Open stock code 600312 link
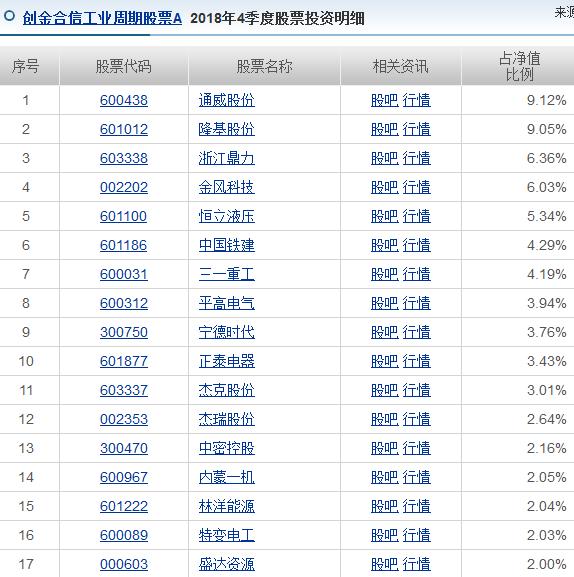The image size is (574, 577). tap(124, 303)
